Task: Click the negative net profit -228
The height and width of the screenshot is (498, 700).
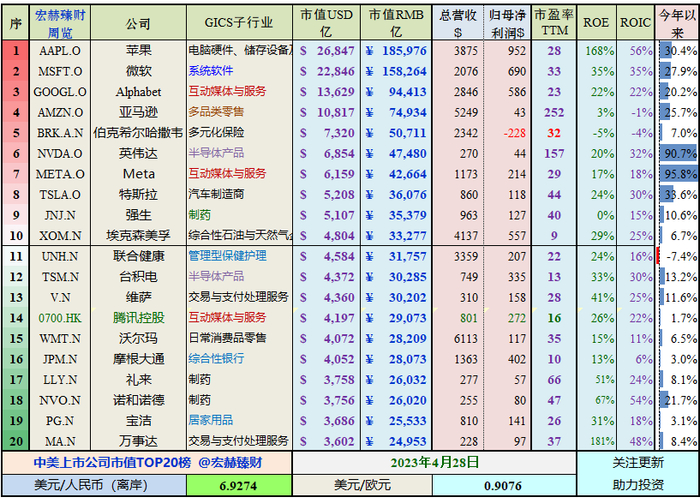Action: [x=513, y=133]
